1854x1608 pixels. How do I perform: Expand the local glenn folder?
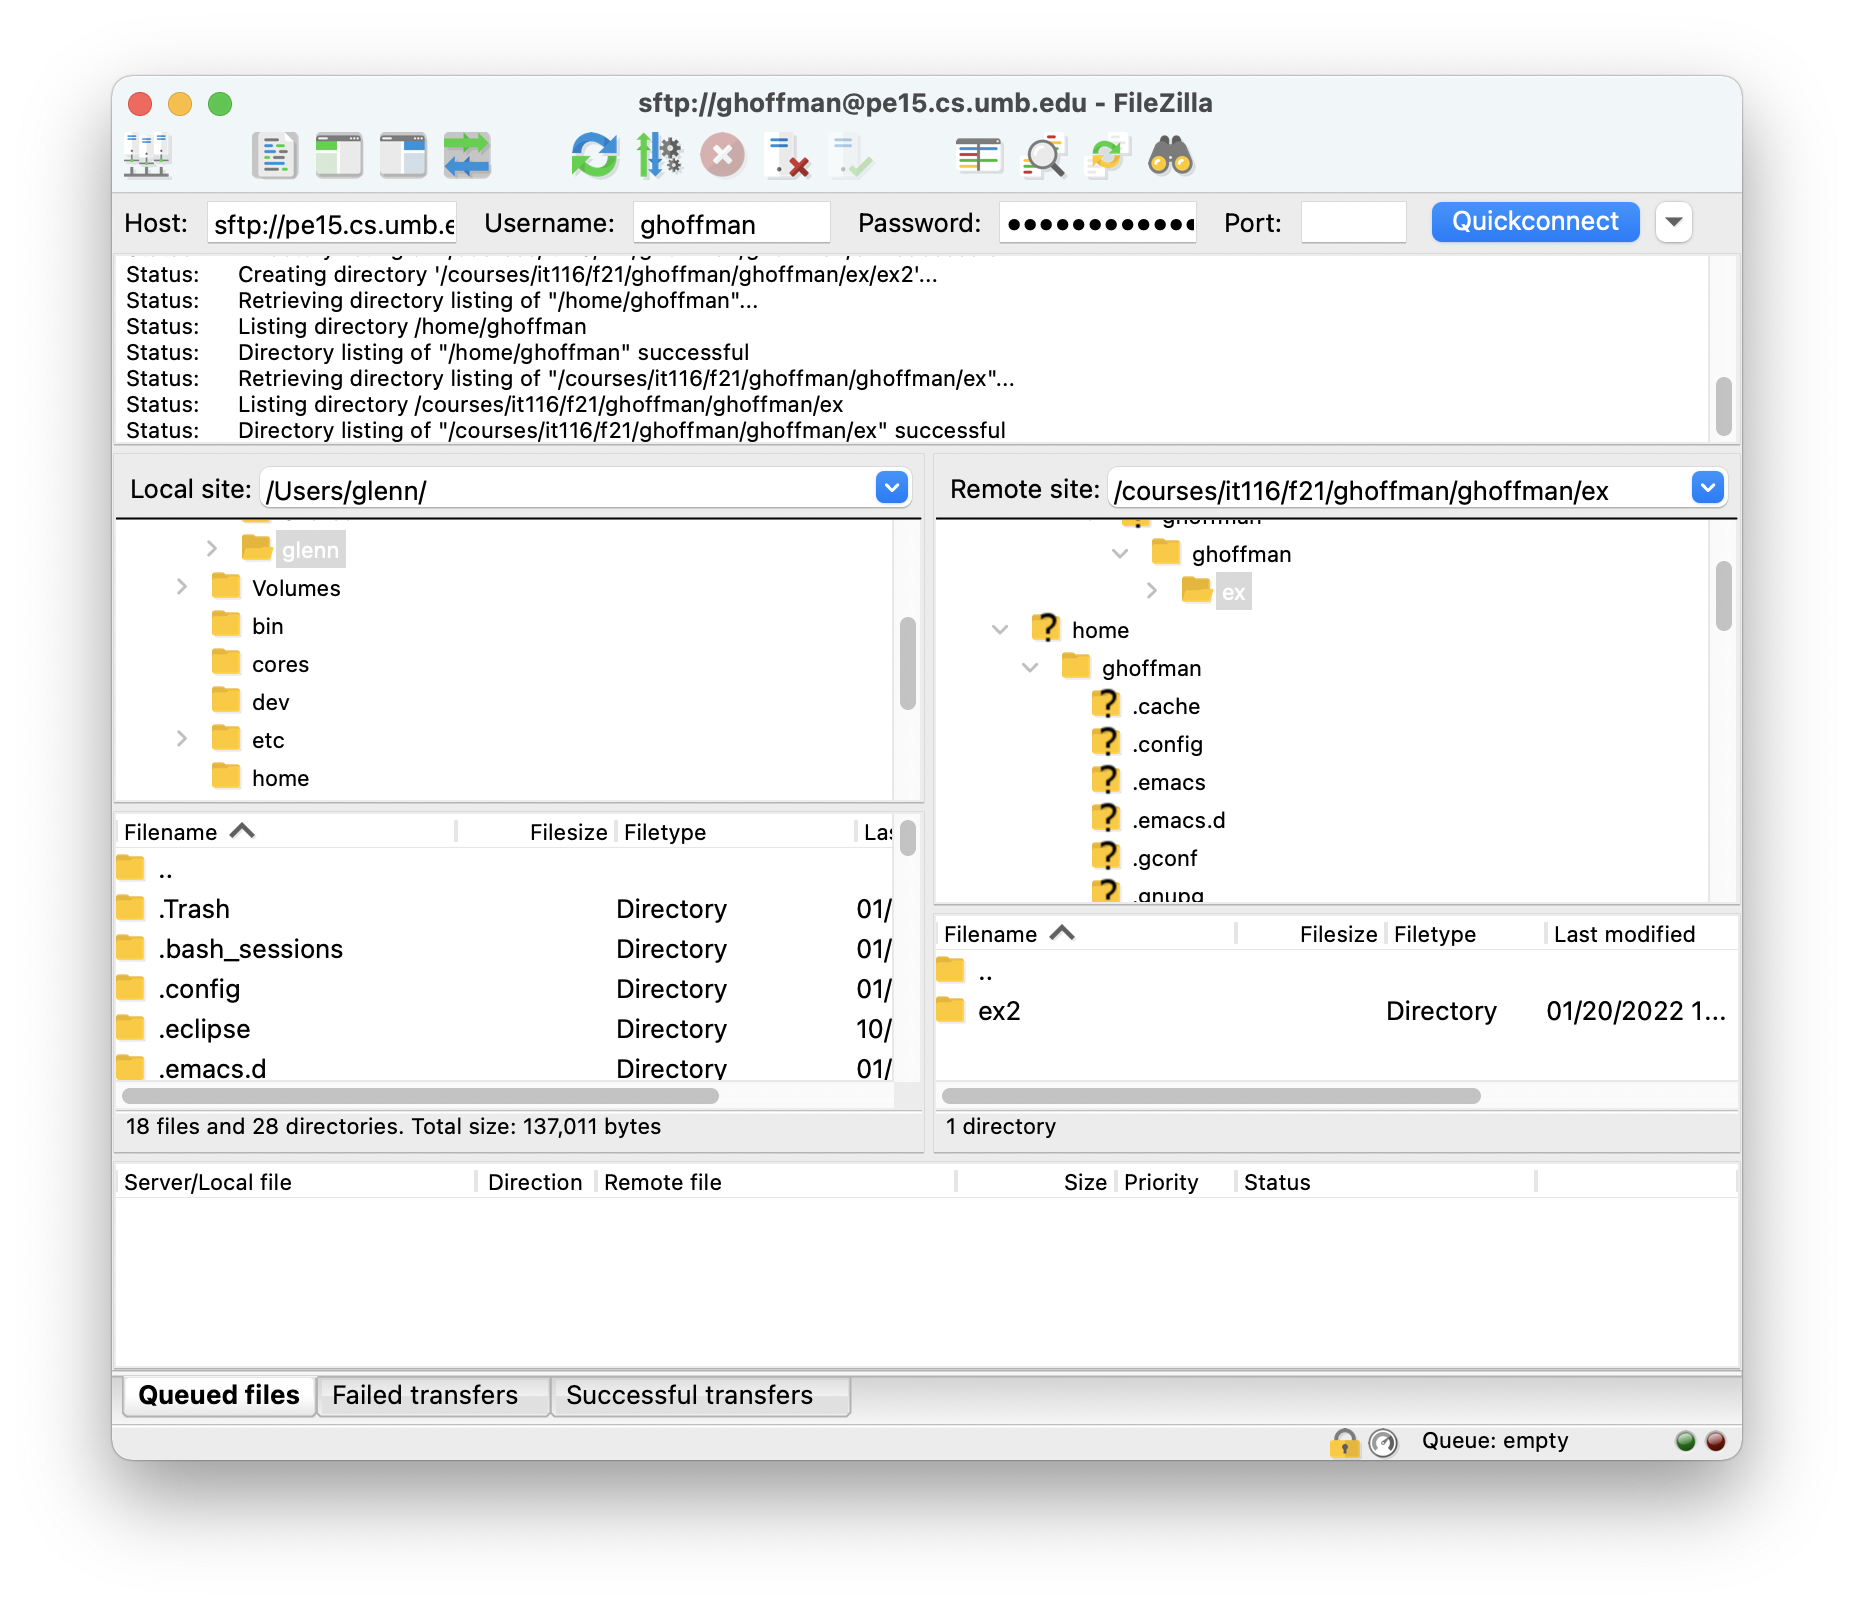coord(212,549)
